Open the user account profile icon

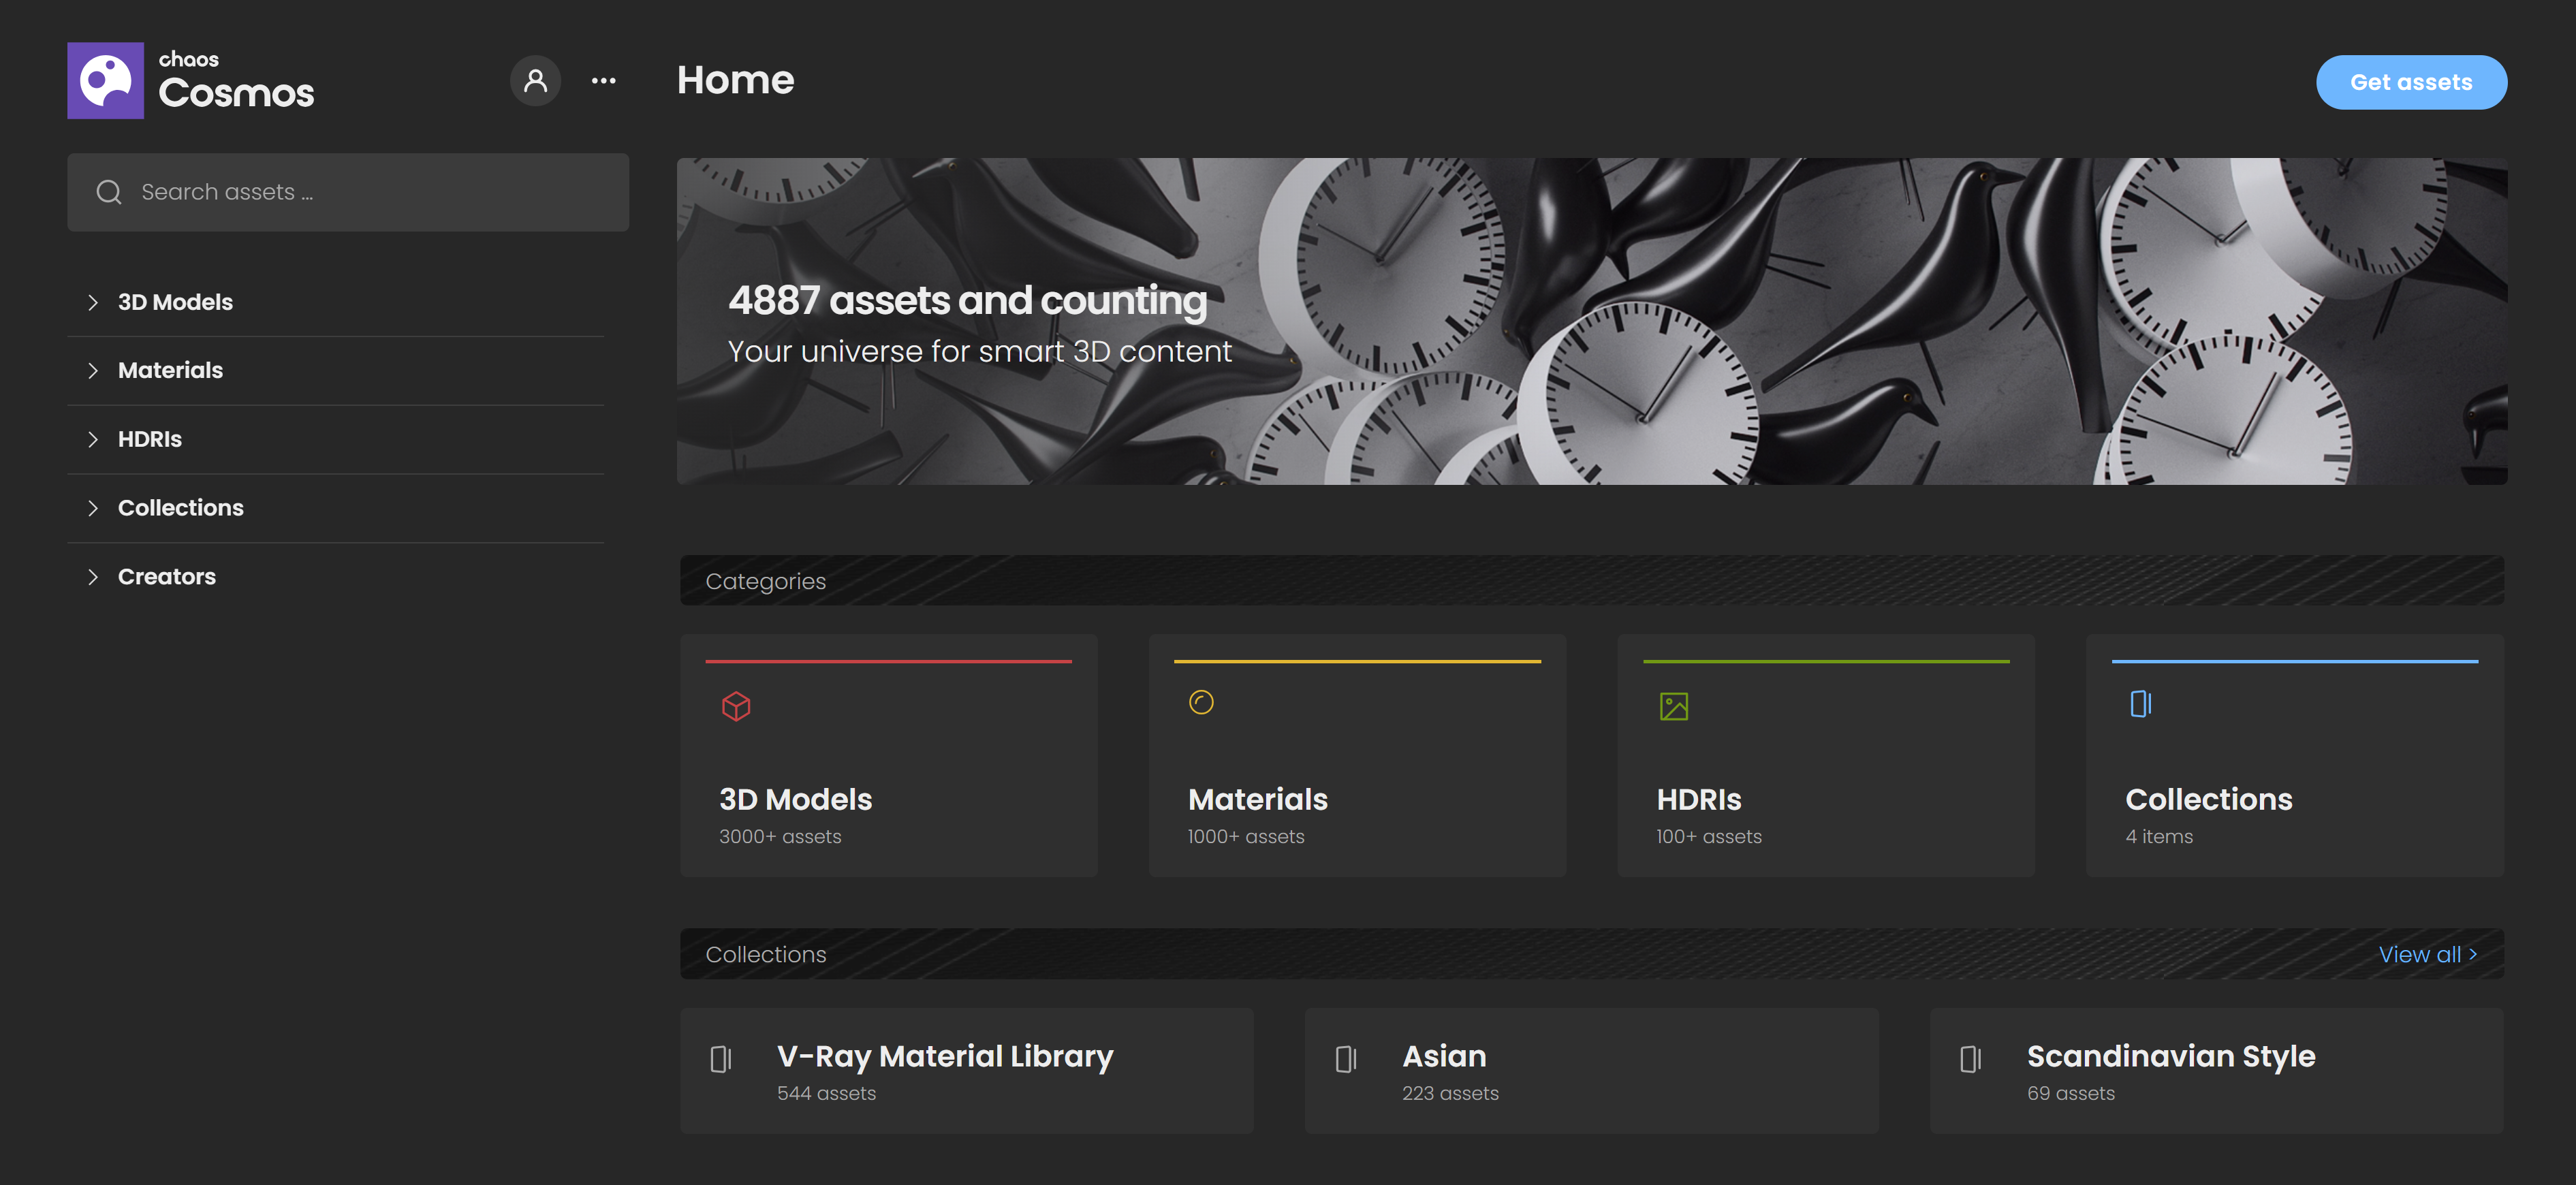point(535,81)
